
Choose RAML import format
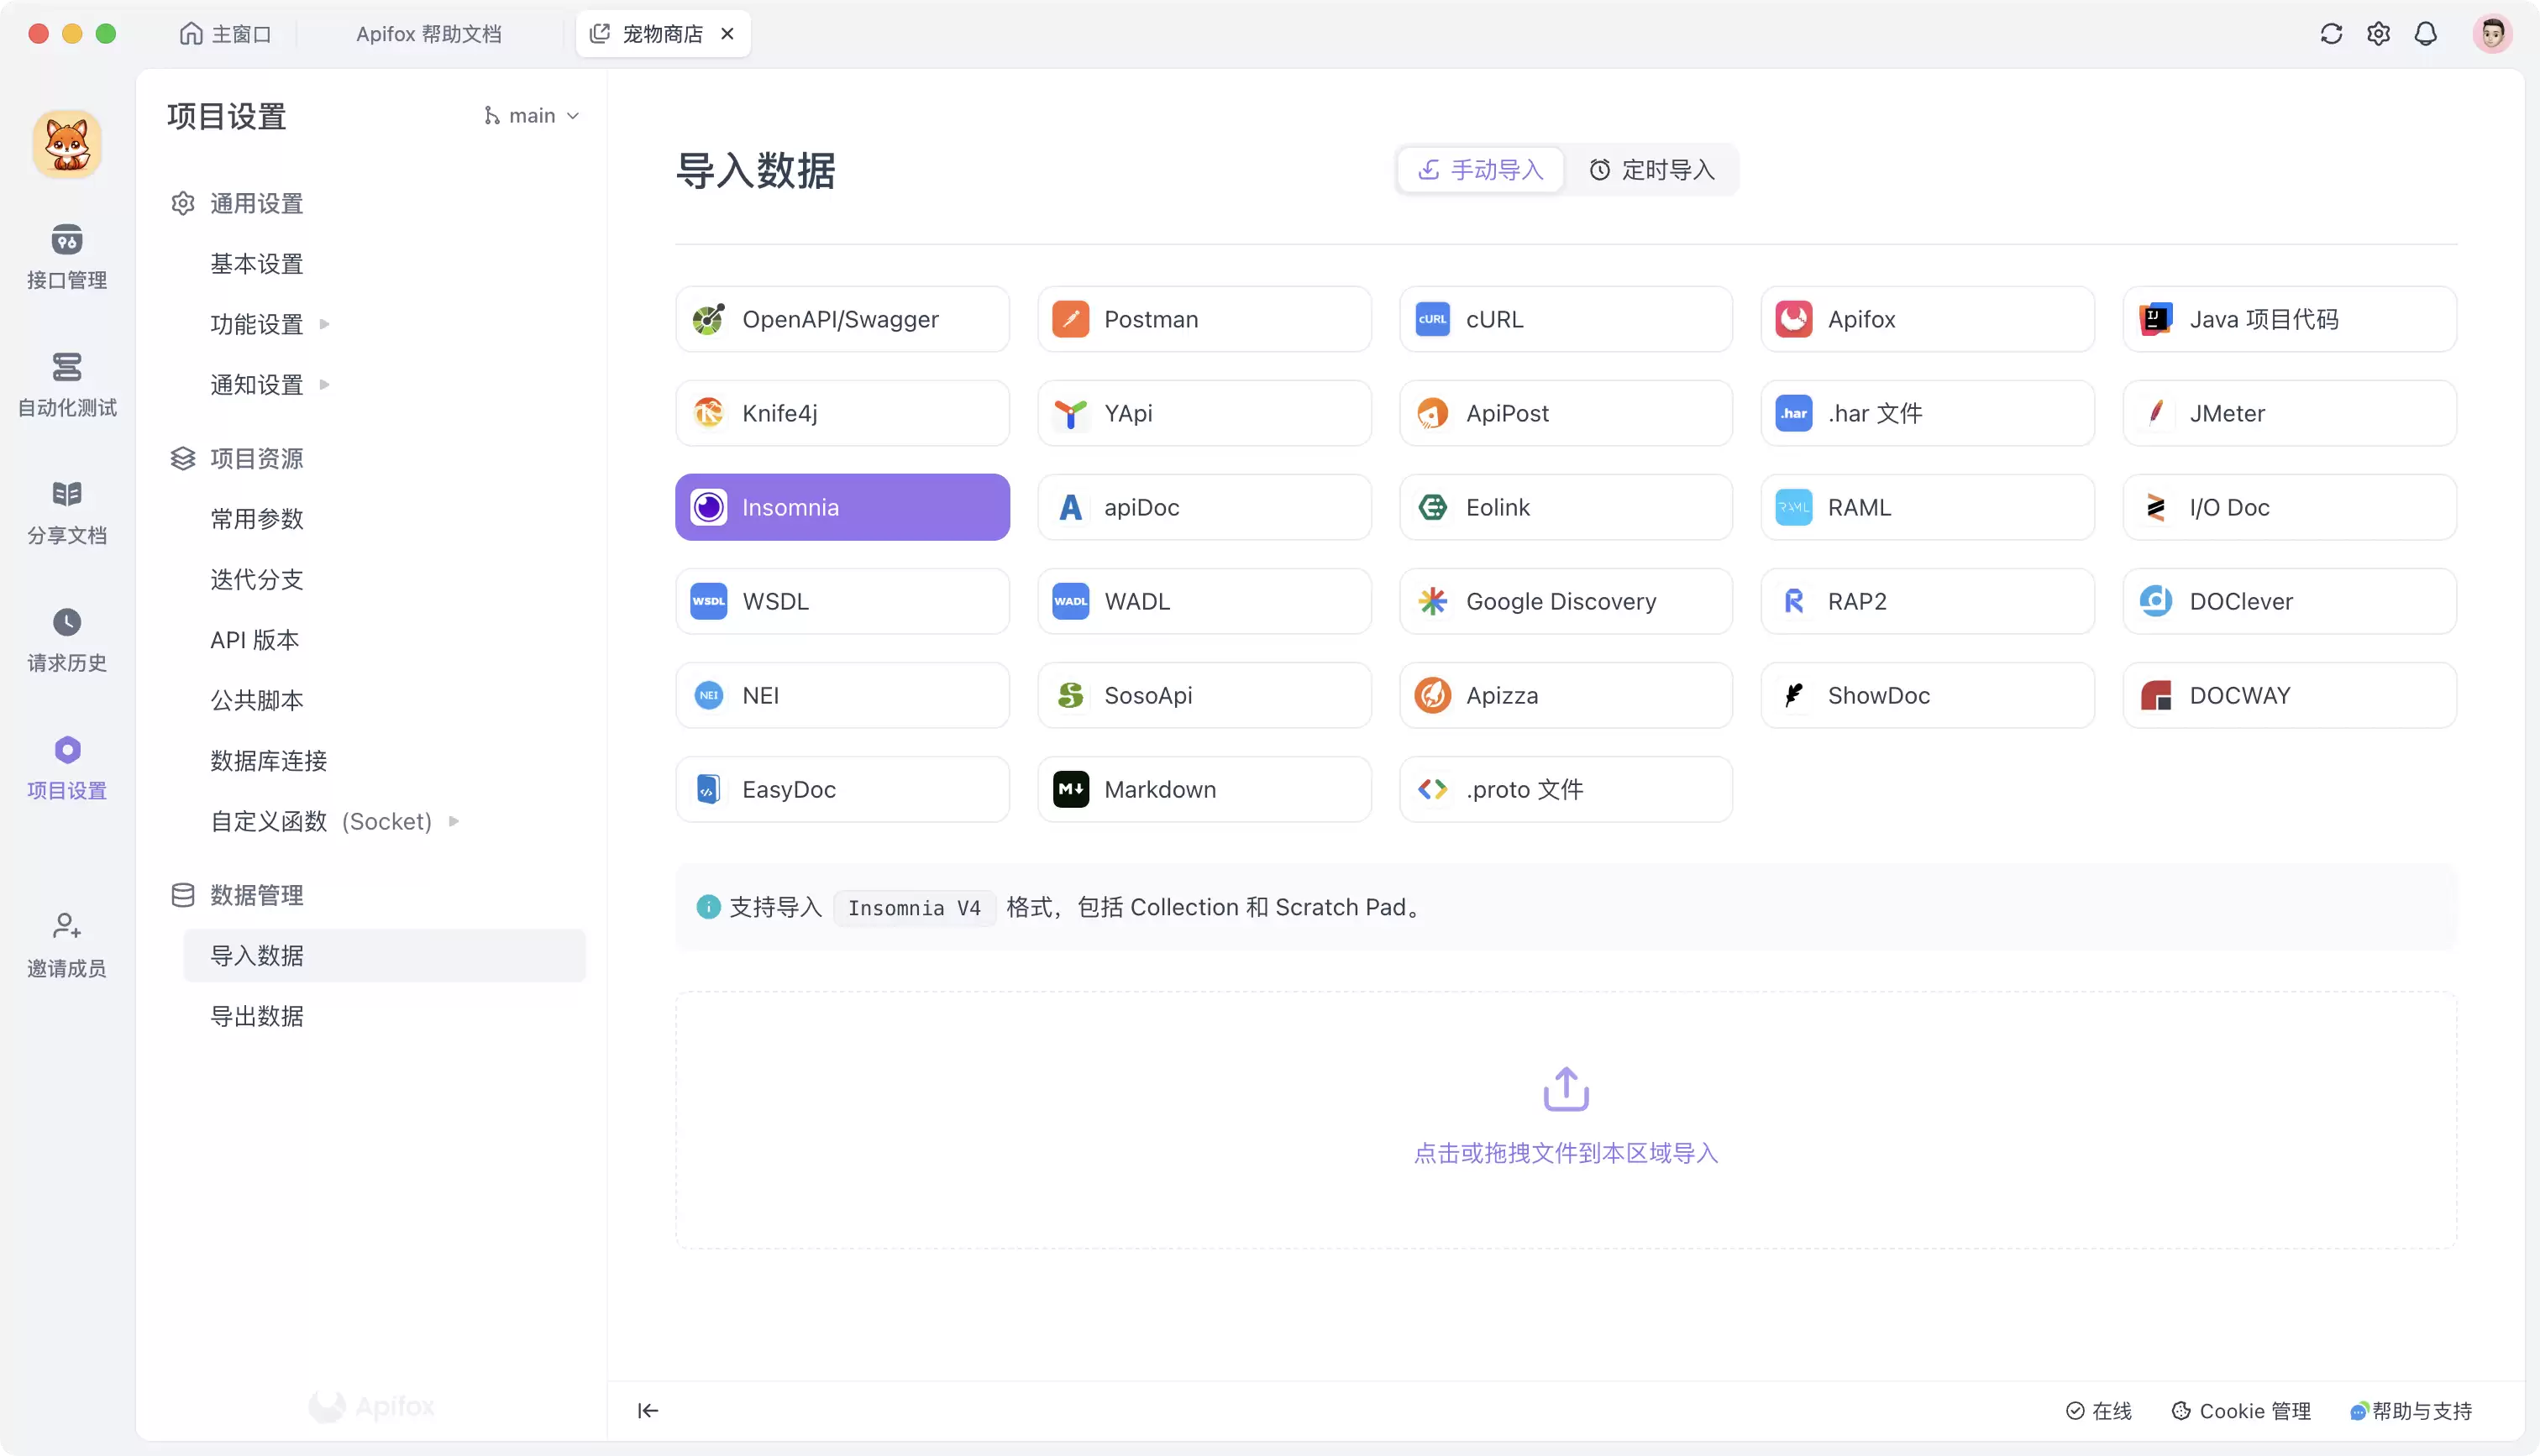pos(1927,507)
